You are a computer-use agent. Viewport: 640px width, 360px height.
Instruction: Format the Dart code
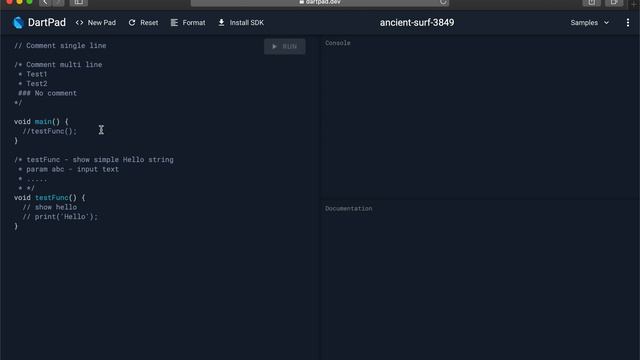(x=188, y=23)
